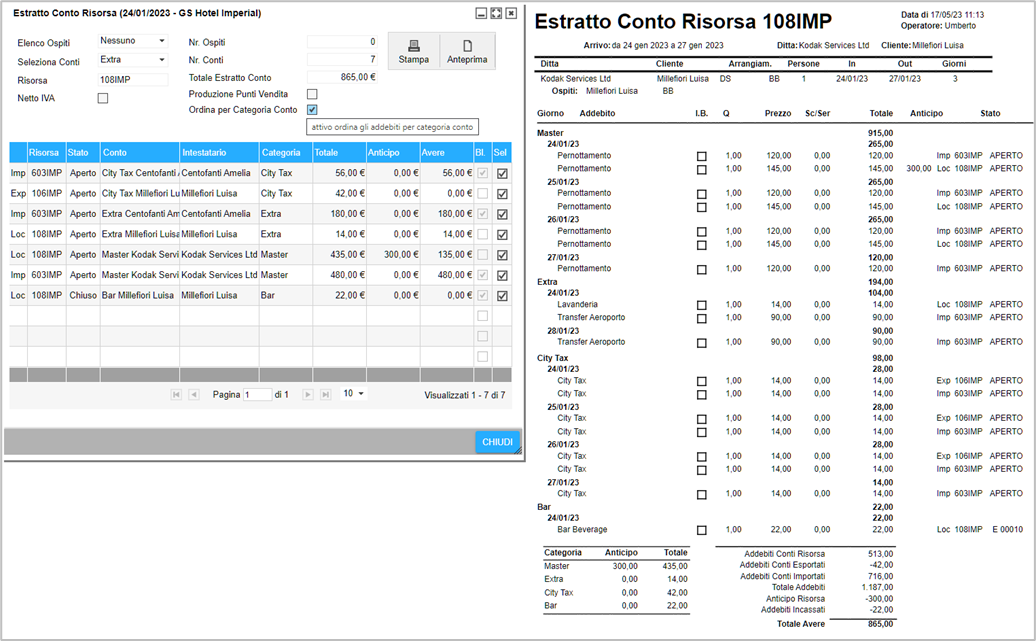Toggle Bl. checkbox for Extra Millefiori Luisa row
Image resolution: width=1036 pixels, height=641 pixels.
(x=483, y=235)
